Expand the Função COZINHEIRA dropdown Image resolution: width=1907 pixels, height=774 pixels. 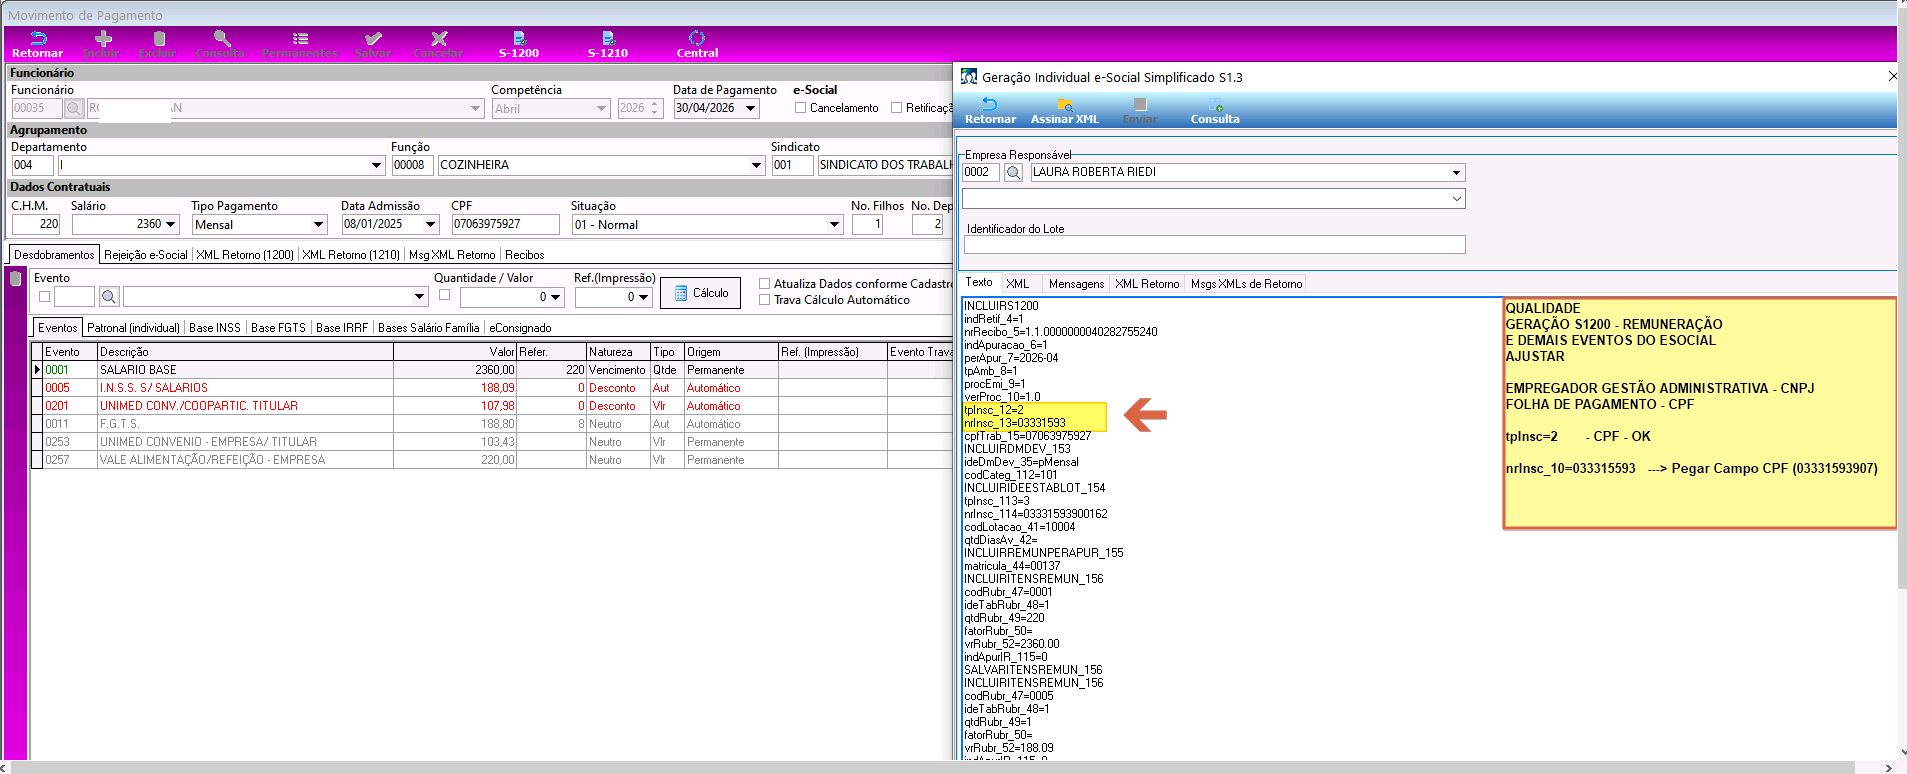[x=757, y=165]
